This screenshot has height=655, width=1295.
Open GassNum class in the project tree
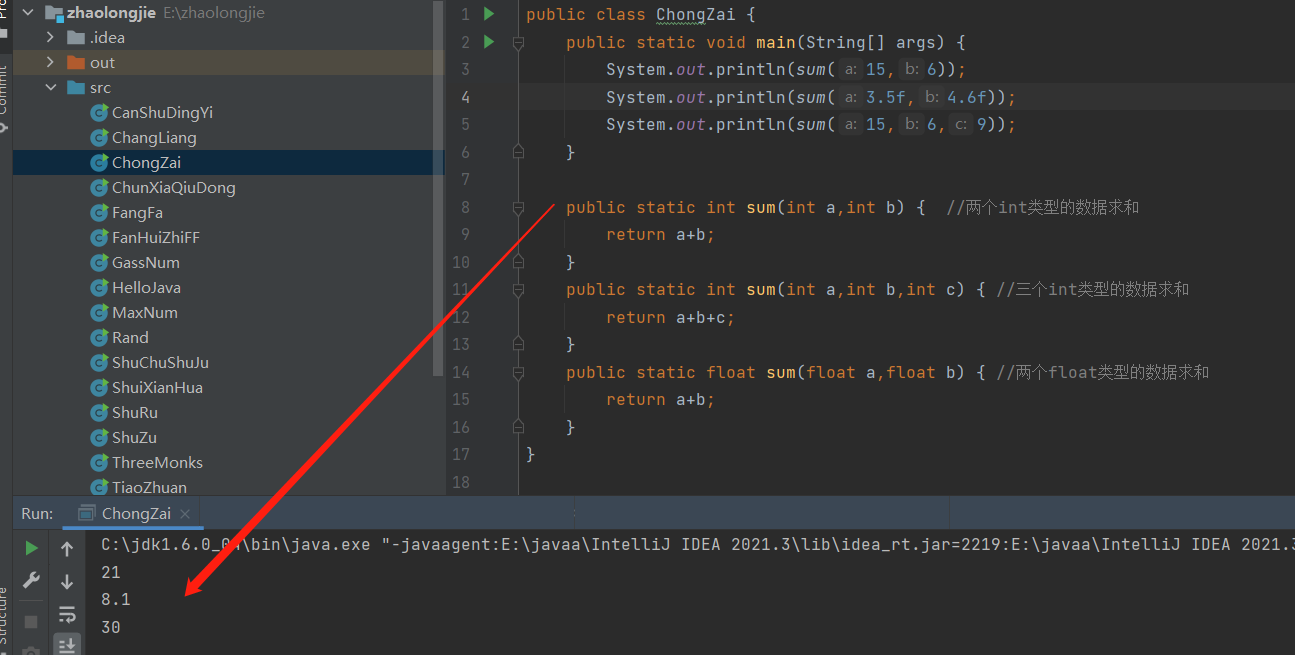[x=146, y=263]
